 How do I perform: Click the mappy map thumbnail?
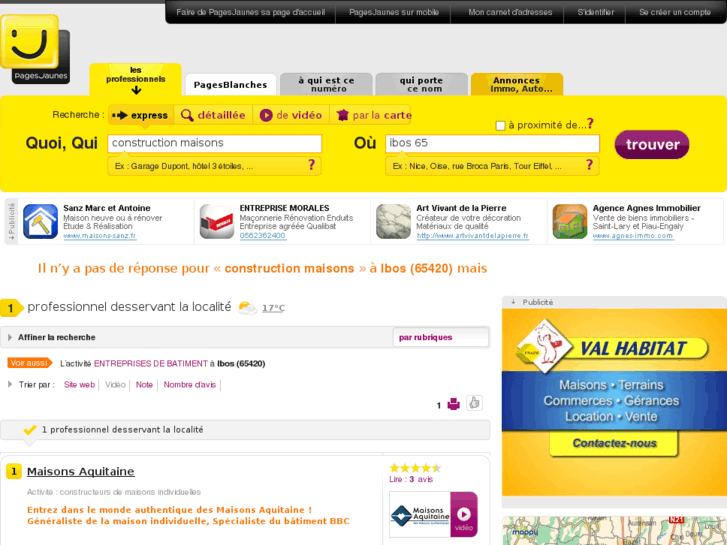(x=614, y=531)
